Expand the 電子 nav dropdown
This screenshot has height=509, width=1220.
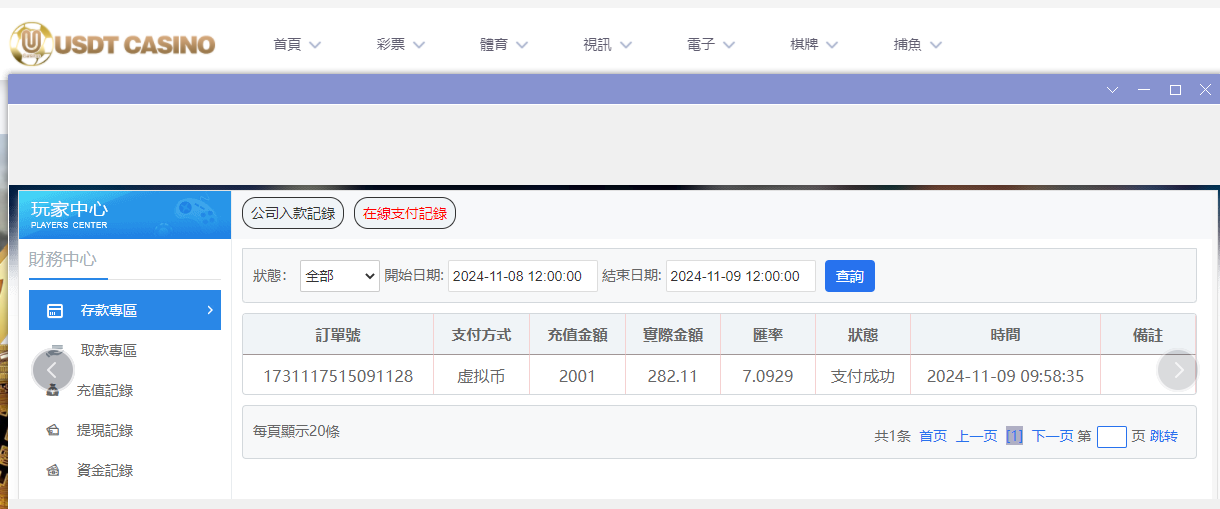(711, 45)
